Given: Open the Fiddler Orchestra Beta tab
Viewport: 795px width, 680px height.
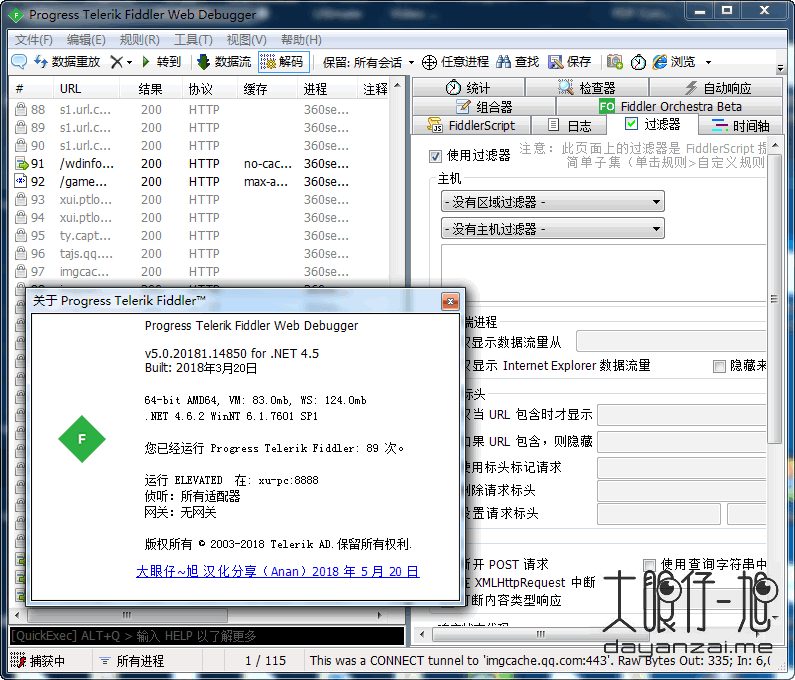Looking at the screenshot, I should (670, 106).
